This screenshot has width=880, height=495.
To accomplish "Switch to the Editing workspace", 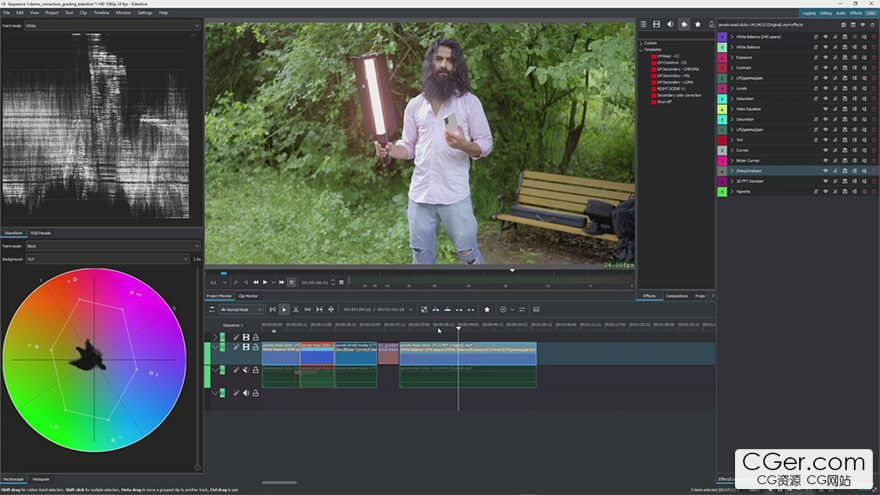I will coord(826,13).
